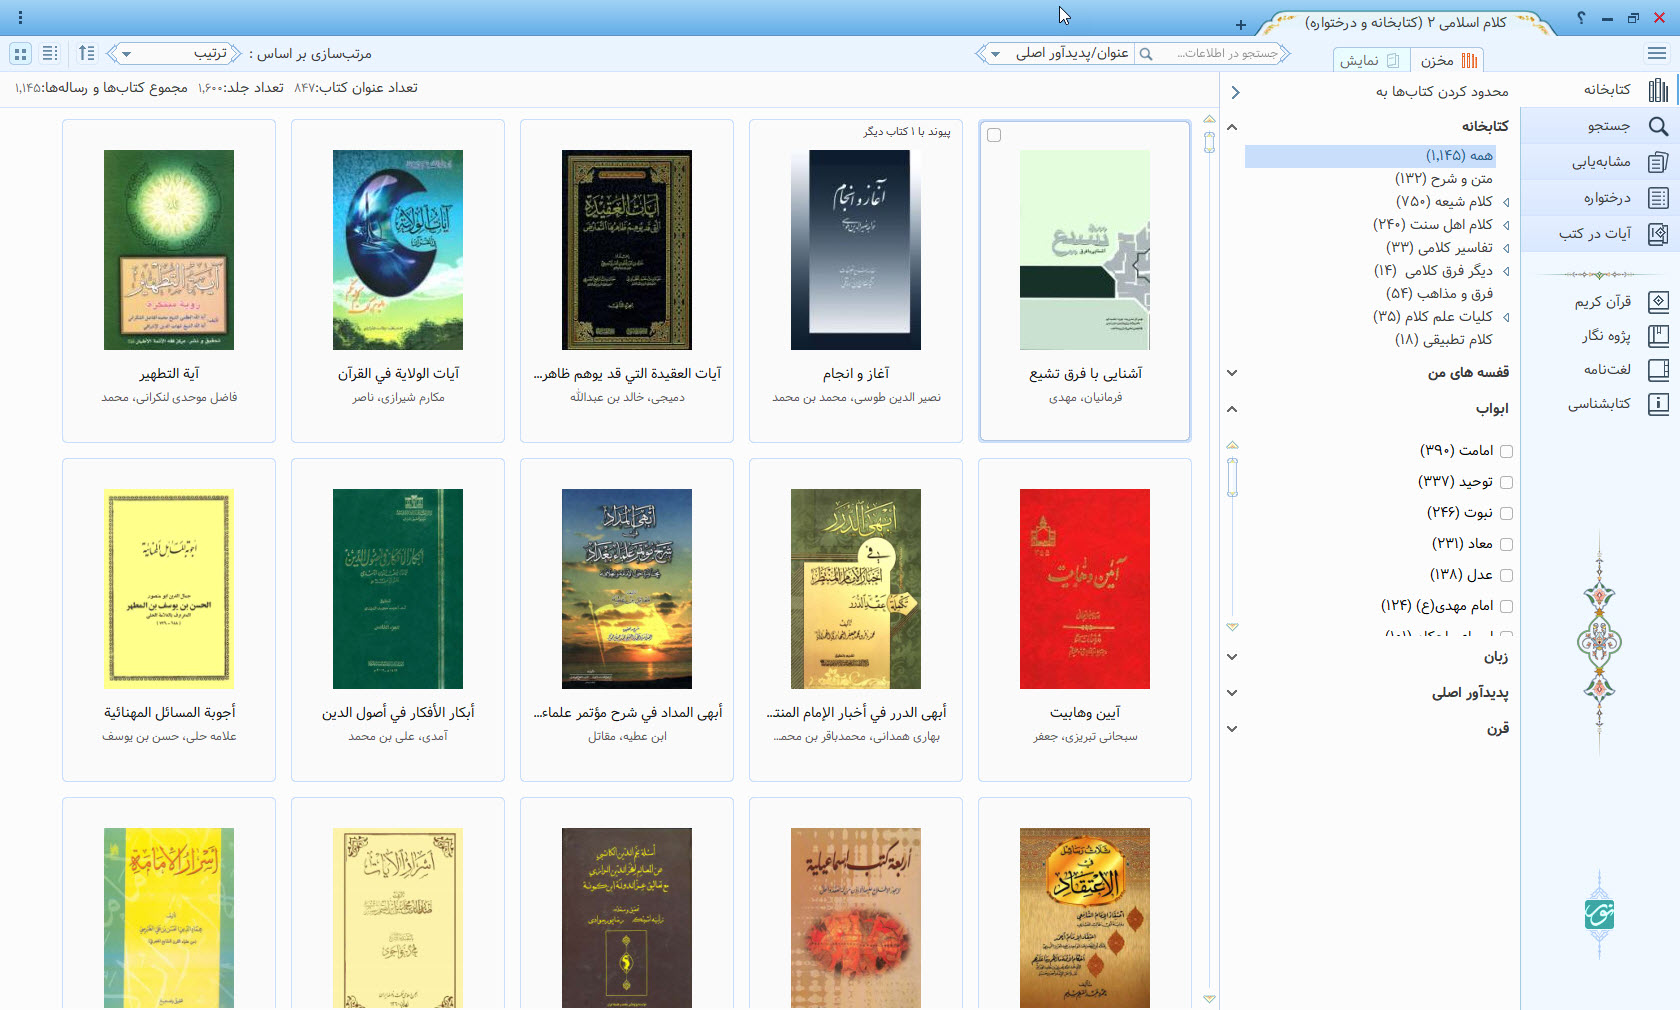Viewport: 1680px width, 1010px height.
Task: Open the أجوبة المسائل المهنائیة yellow cover
Action: tap(169, 589)
